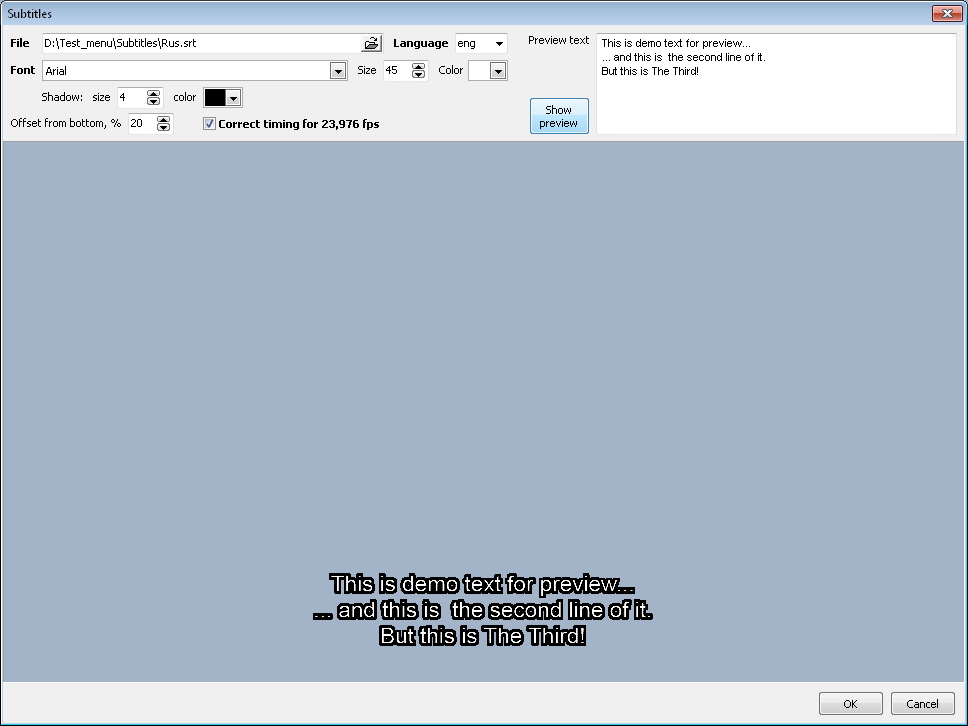Click the black shadow color swatch

point(215,98)
